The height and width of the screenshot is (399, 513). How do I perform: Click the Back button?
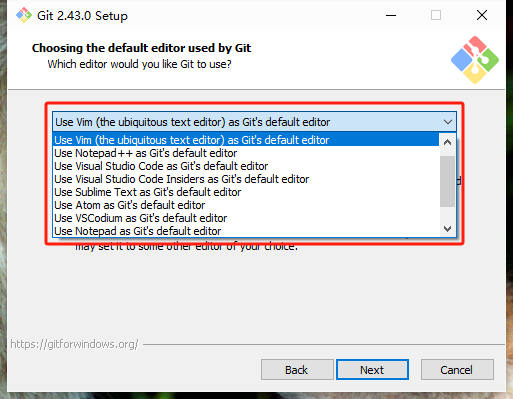[297, 370]
